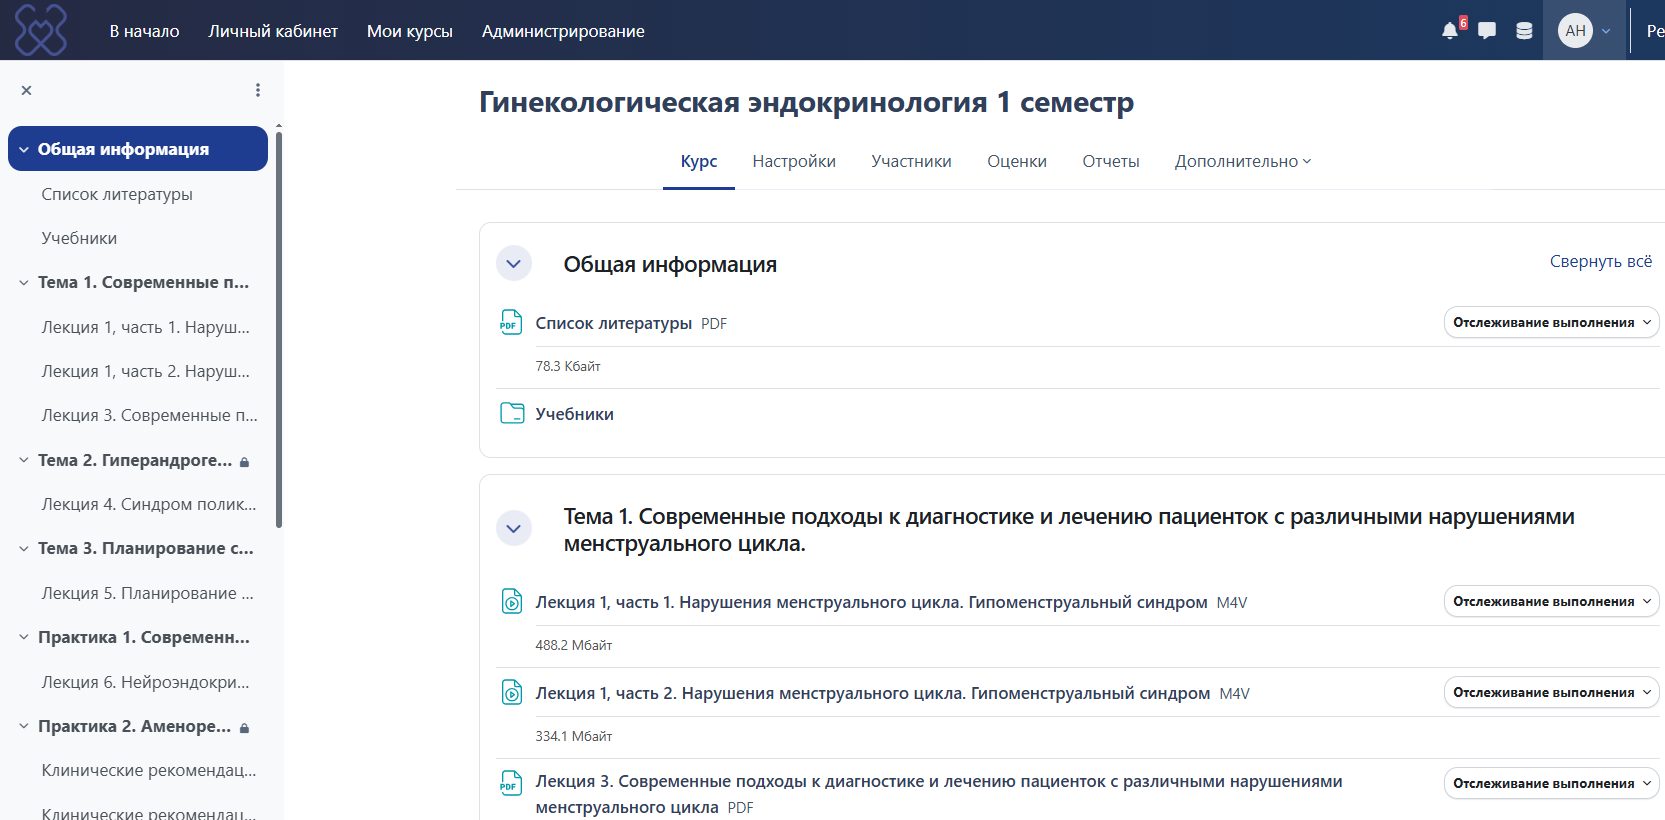This screenshot has width=1665, height=820.
Task: Click PDF icon for Список литературы
Action: click(x=511, y=323)
